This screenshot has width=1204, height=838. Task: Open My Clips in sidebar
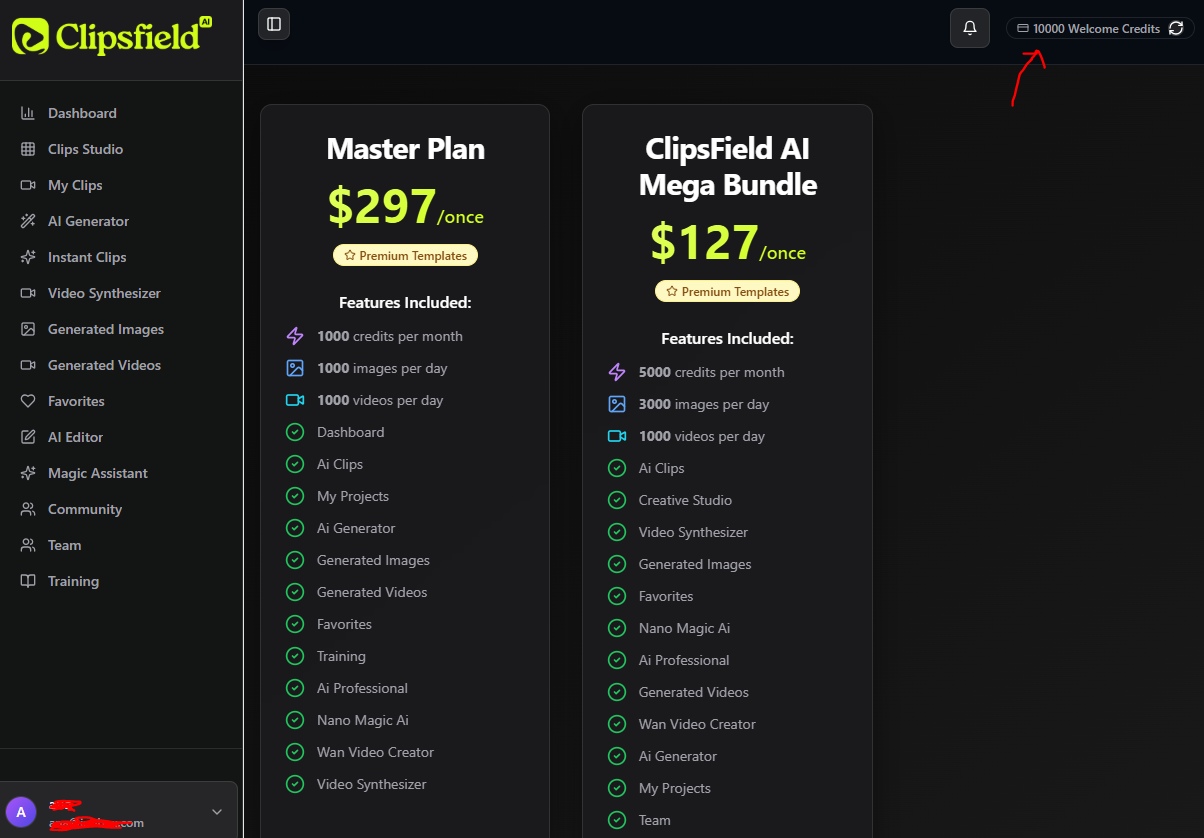pos(75,185)
